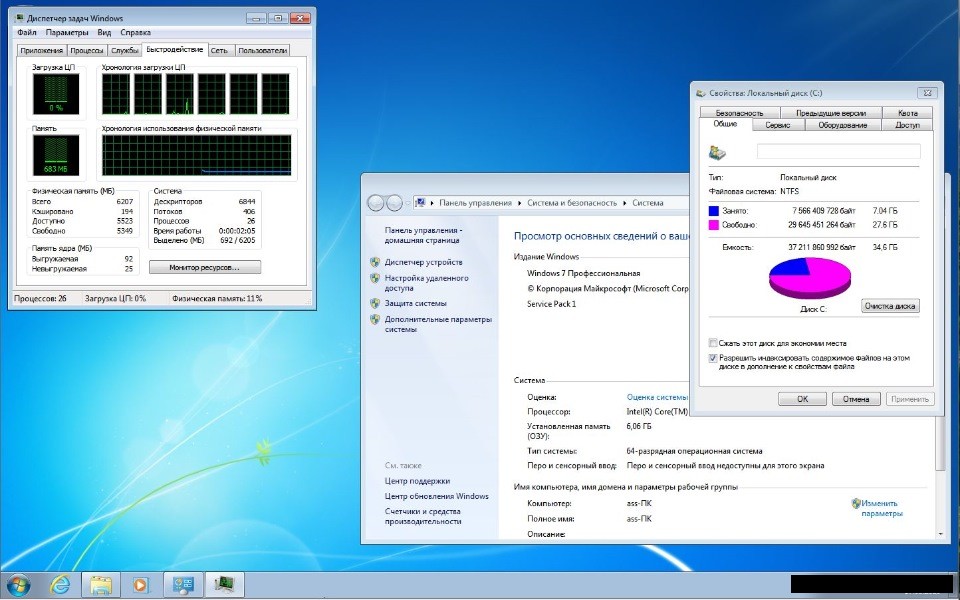
Task: Click the Control Panel icon in address bar
Action: pos(421,203)
